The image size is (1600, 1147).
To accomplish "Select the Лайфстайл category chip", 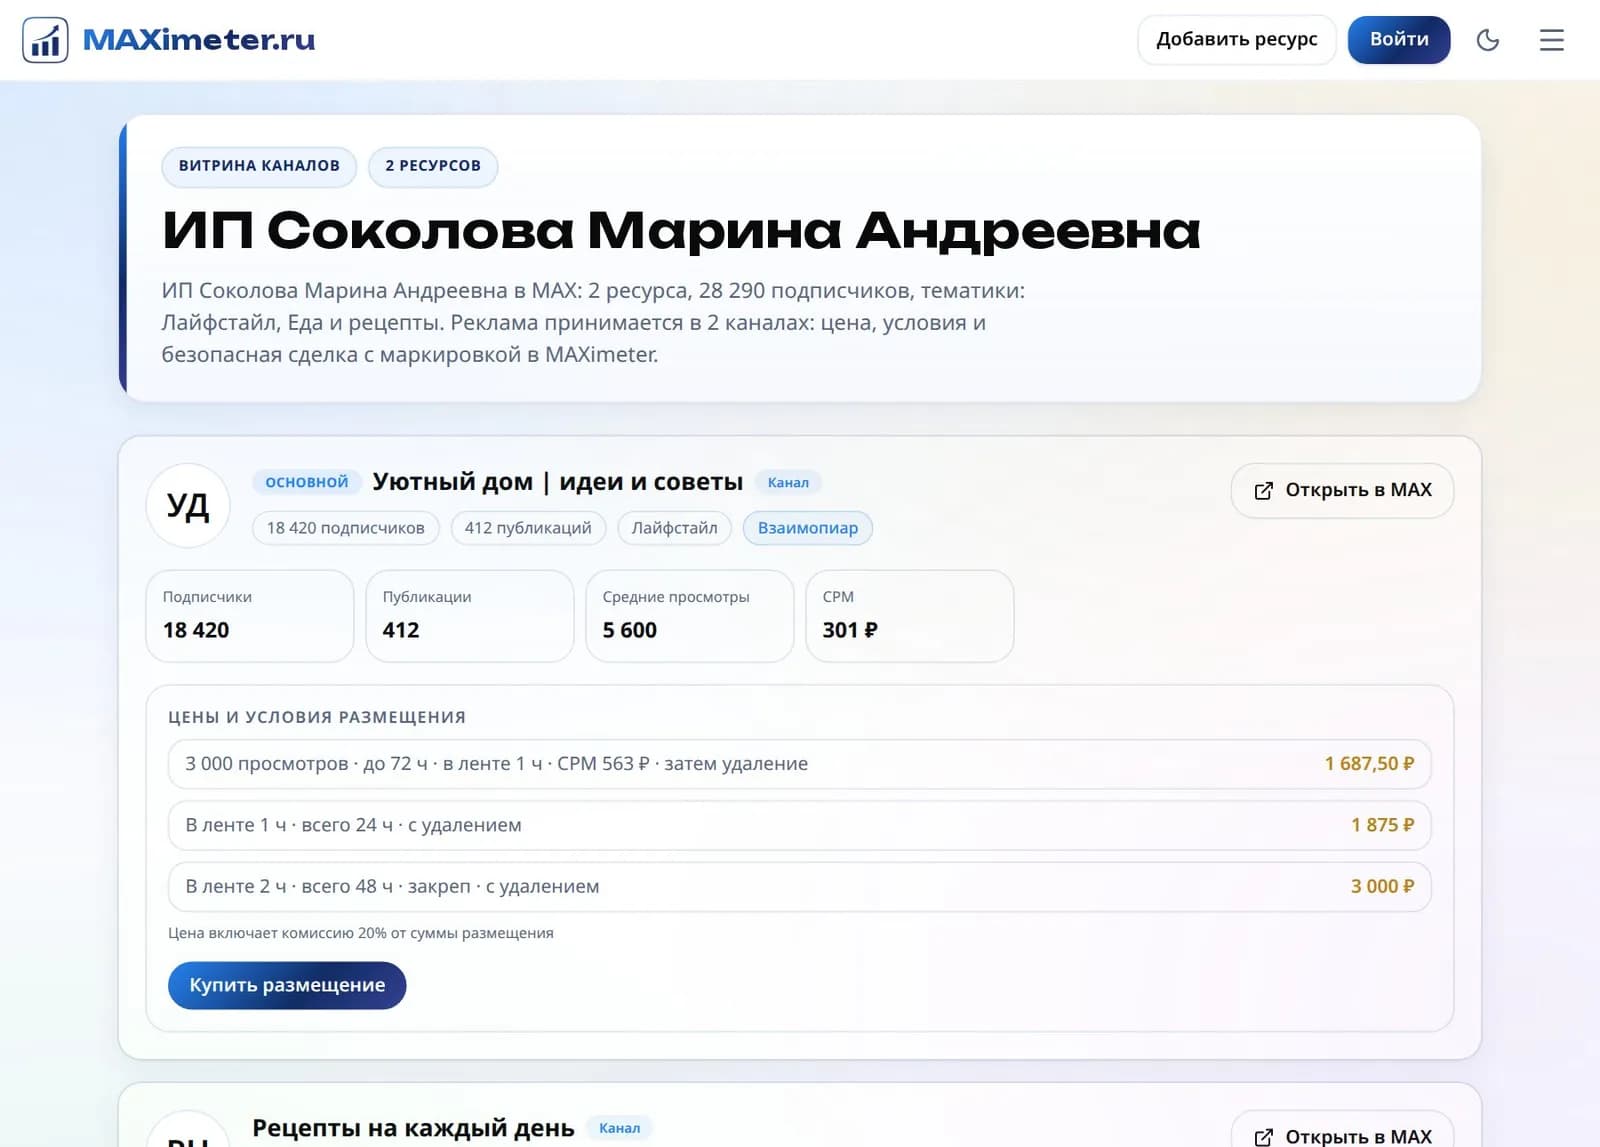I will coord(674,528).
